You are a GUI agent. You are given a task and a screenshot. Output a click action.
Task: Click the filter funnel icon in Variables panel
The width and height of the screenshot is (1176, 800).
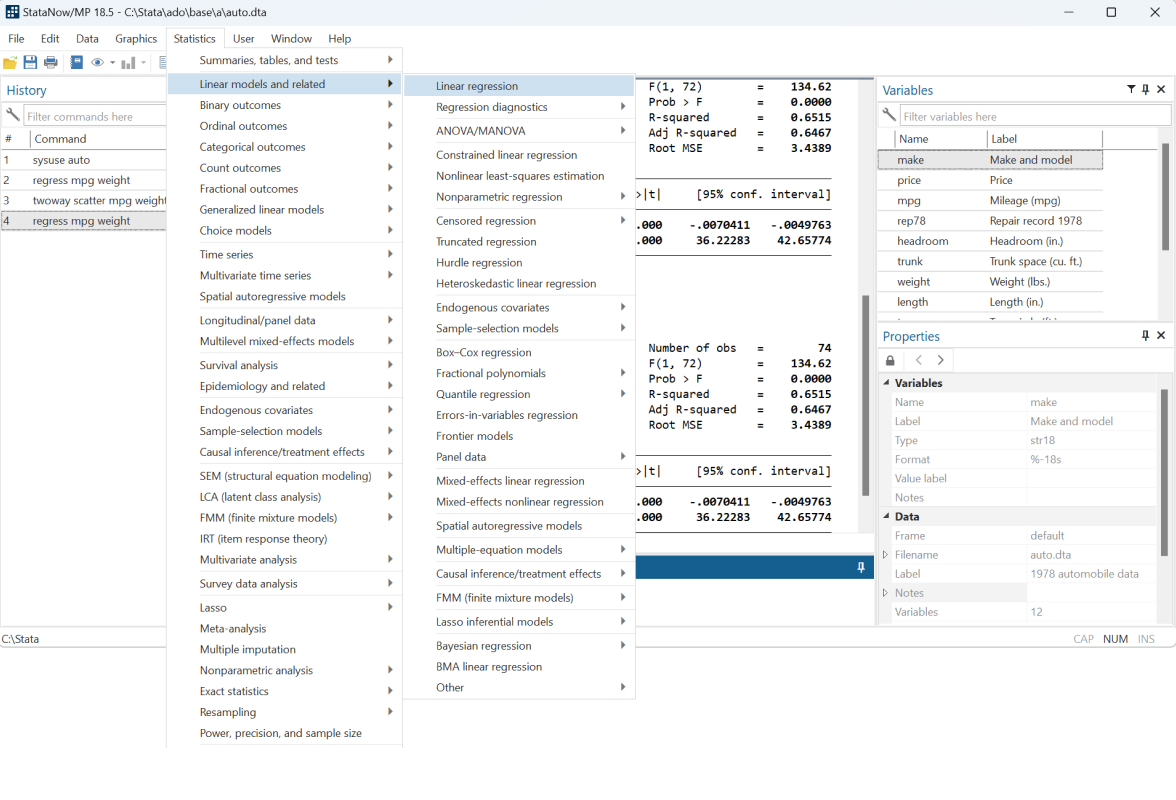(1131, 90)
